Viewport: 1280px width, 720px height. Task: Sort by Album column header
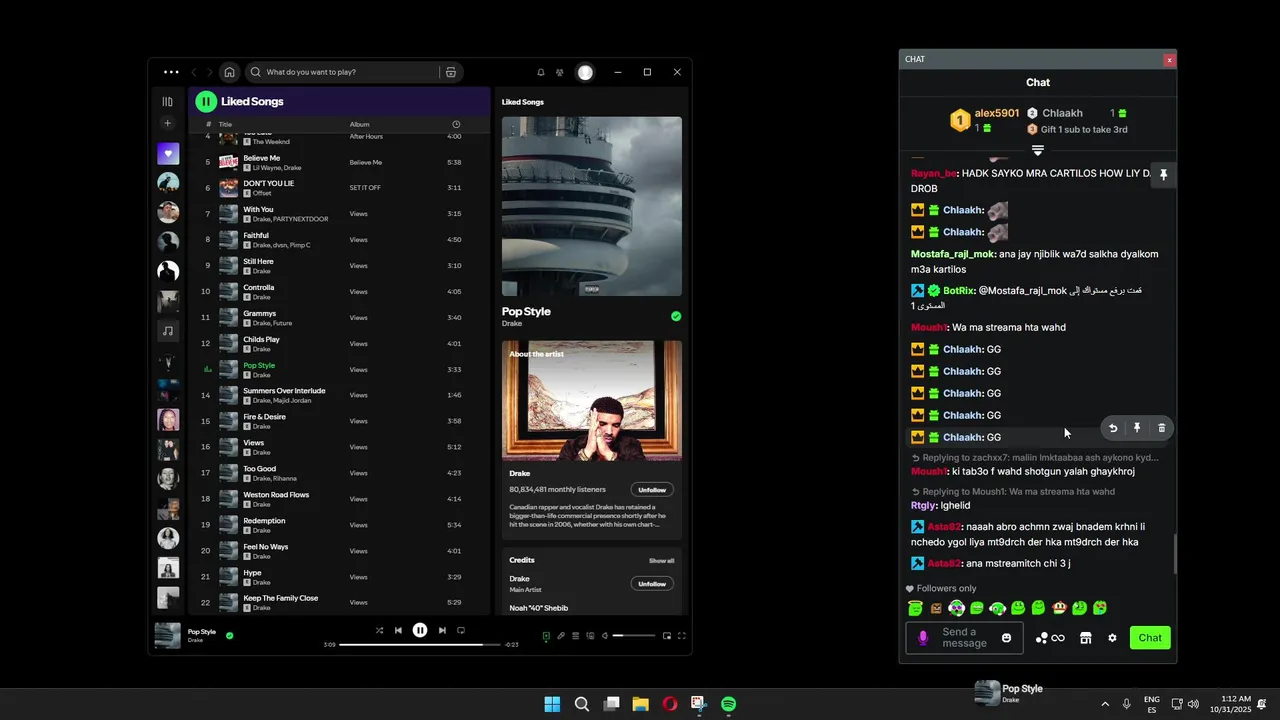[x=360, y=124]
